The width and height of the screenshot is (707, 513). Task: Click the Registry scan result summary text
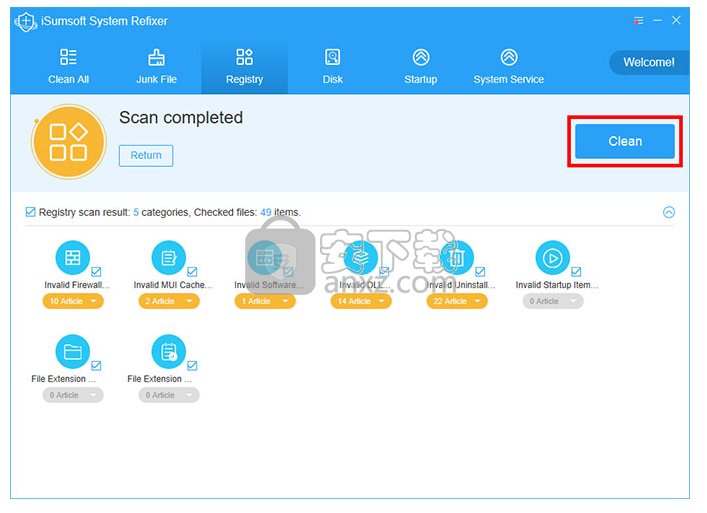(170, 212)
